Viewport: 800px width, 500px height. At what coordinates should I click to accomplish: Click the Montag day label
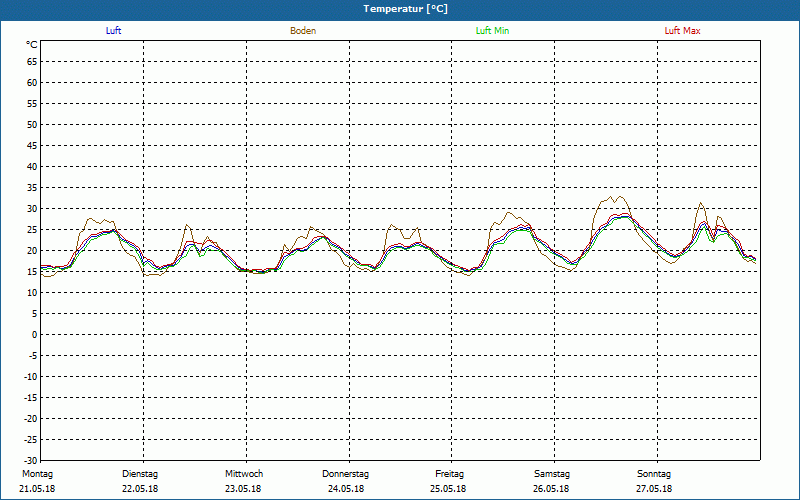[37, 474]
